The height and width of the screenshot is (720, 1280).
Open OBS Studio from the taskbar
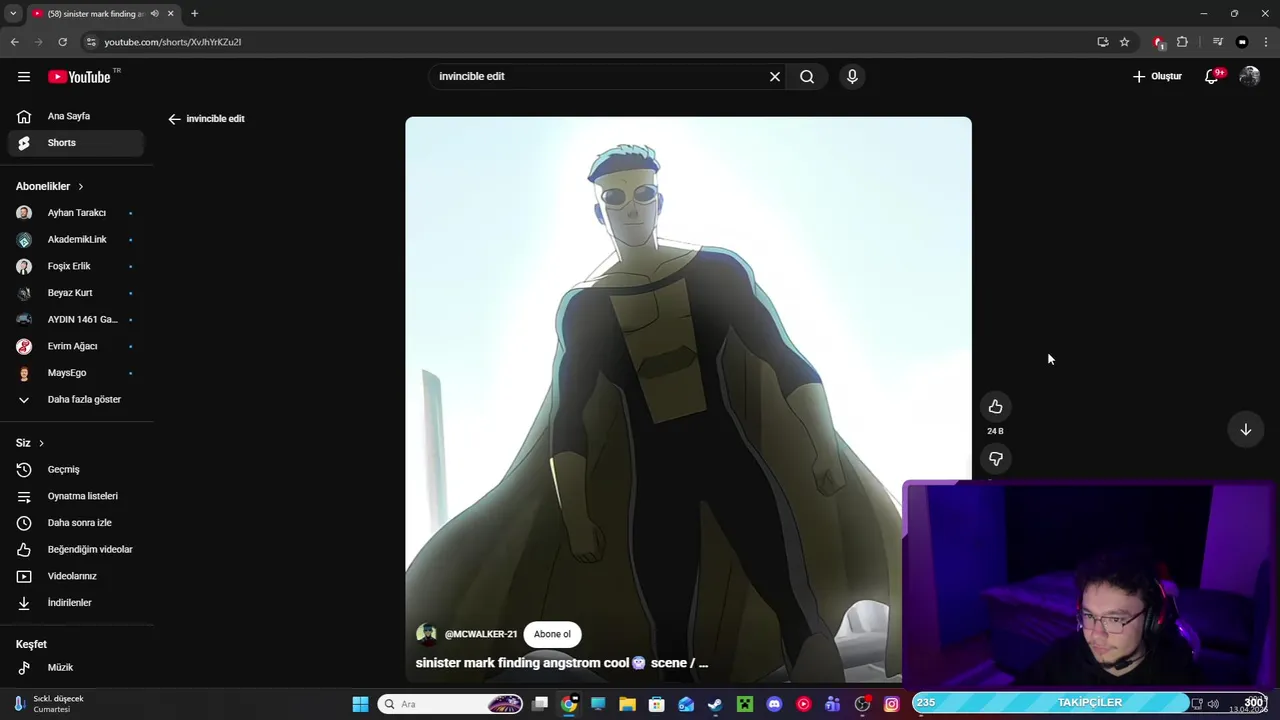[x=863, y=704]
